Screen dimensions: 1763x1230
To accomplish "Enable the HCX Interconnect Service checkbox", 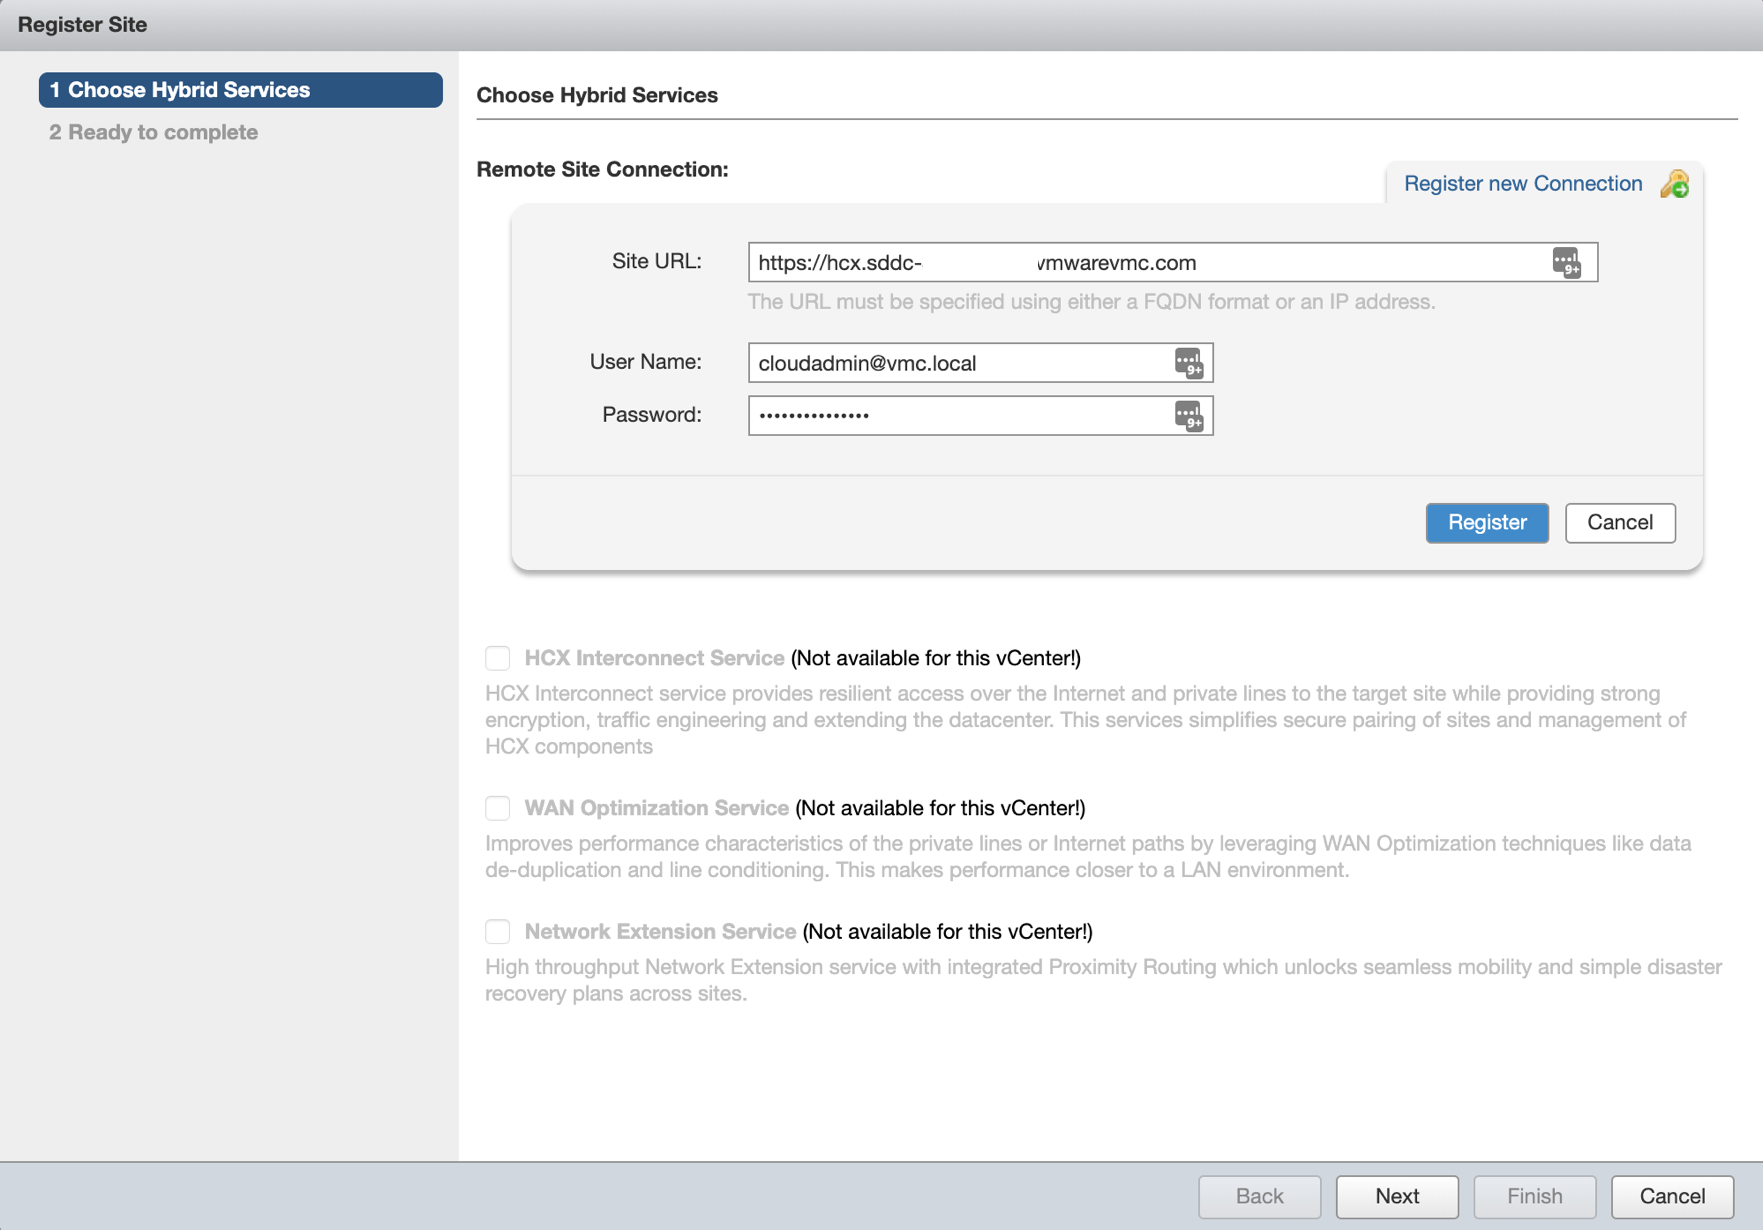I will coord(498,658).
